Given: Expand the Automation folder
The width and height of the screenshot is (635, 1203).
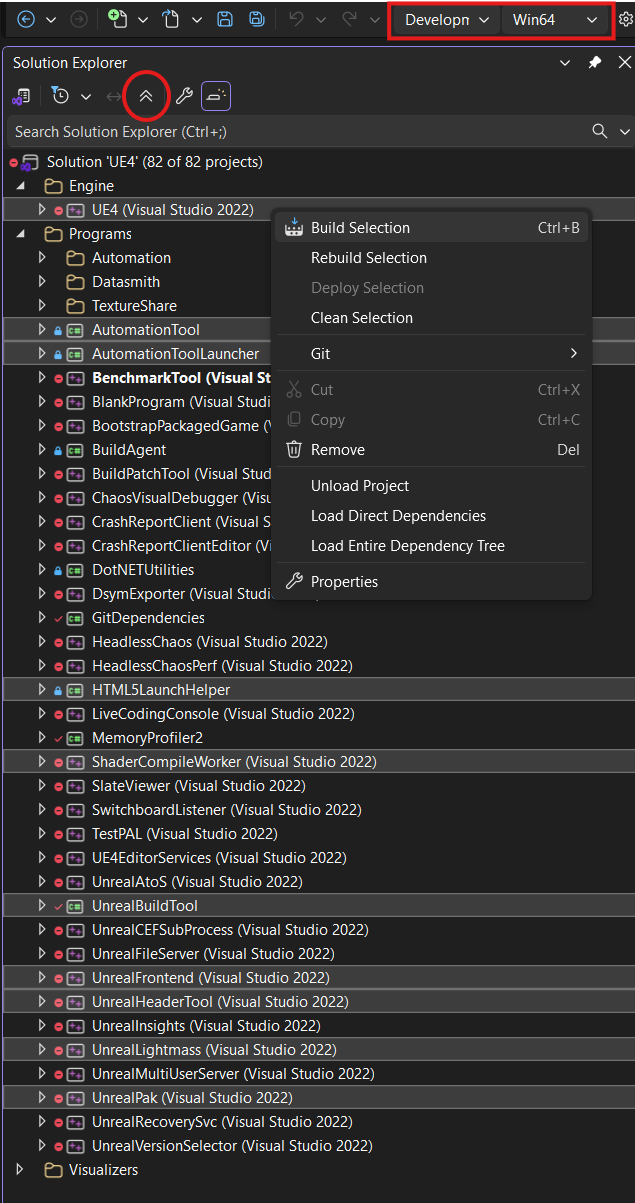Looking at the screenshot, I should (x=42, y=258).
